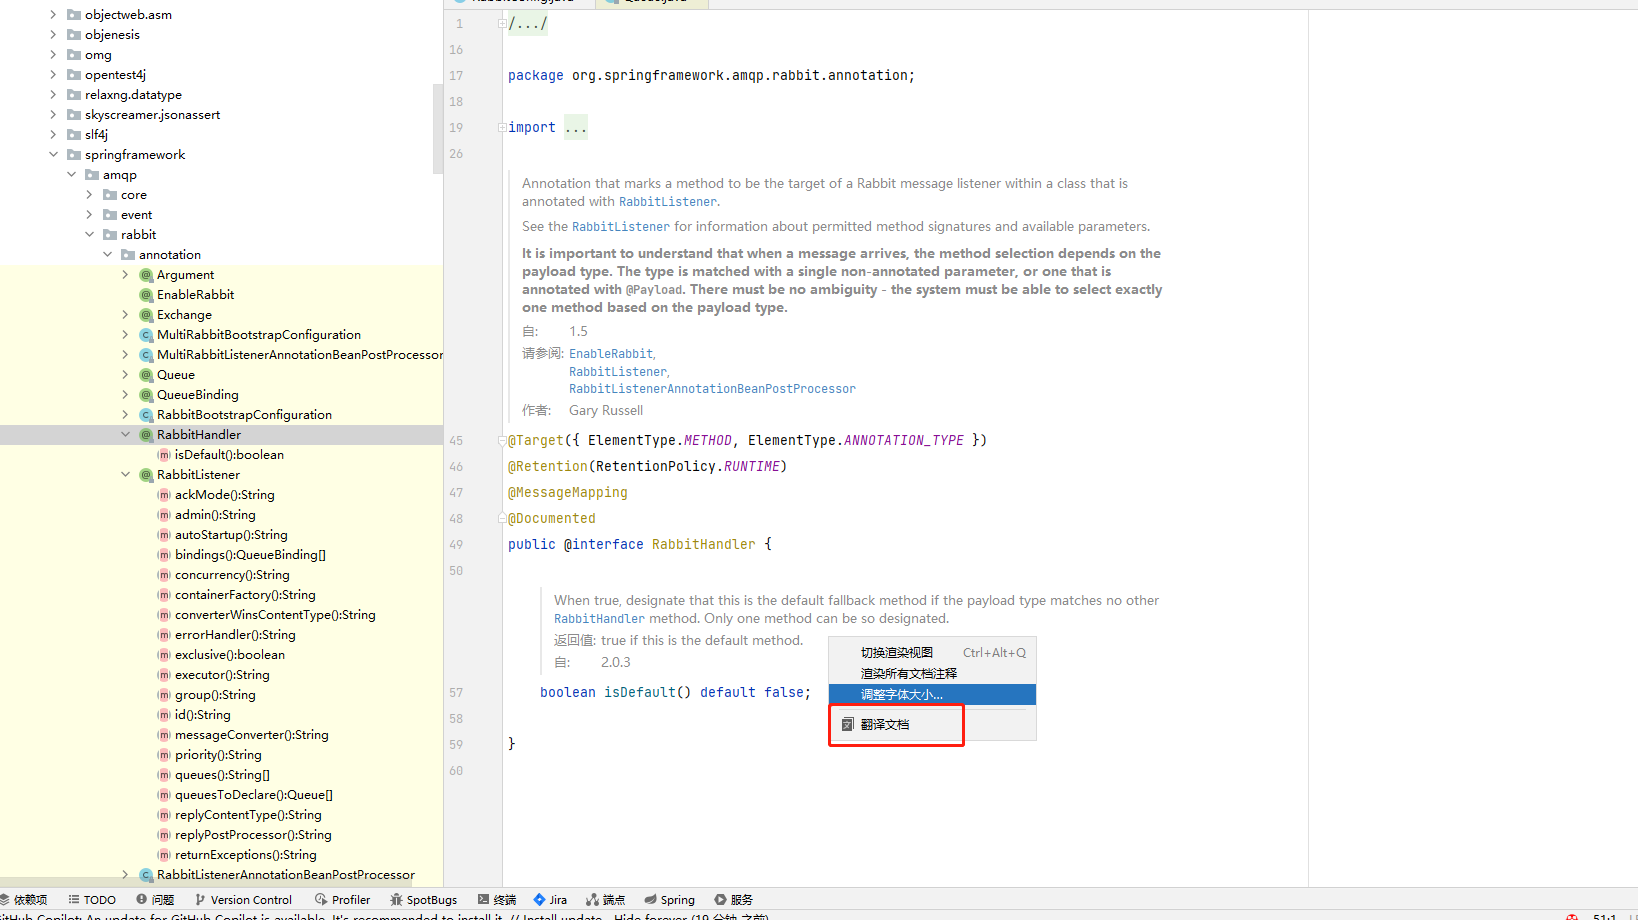
Task: Expand the Queue tree node
Action: pyautogui.click(x=125, y=375)
